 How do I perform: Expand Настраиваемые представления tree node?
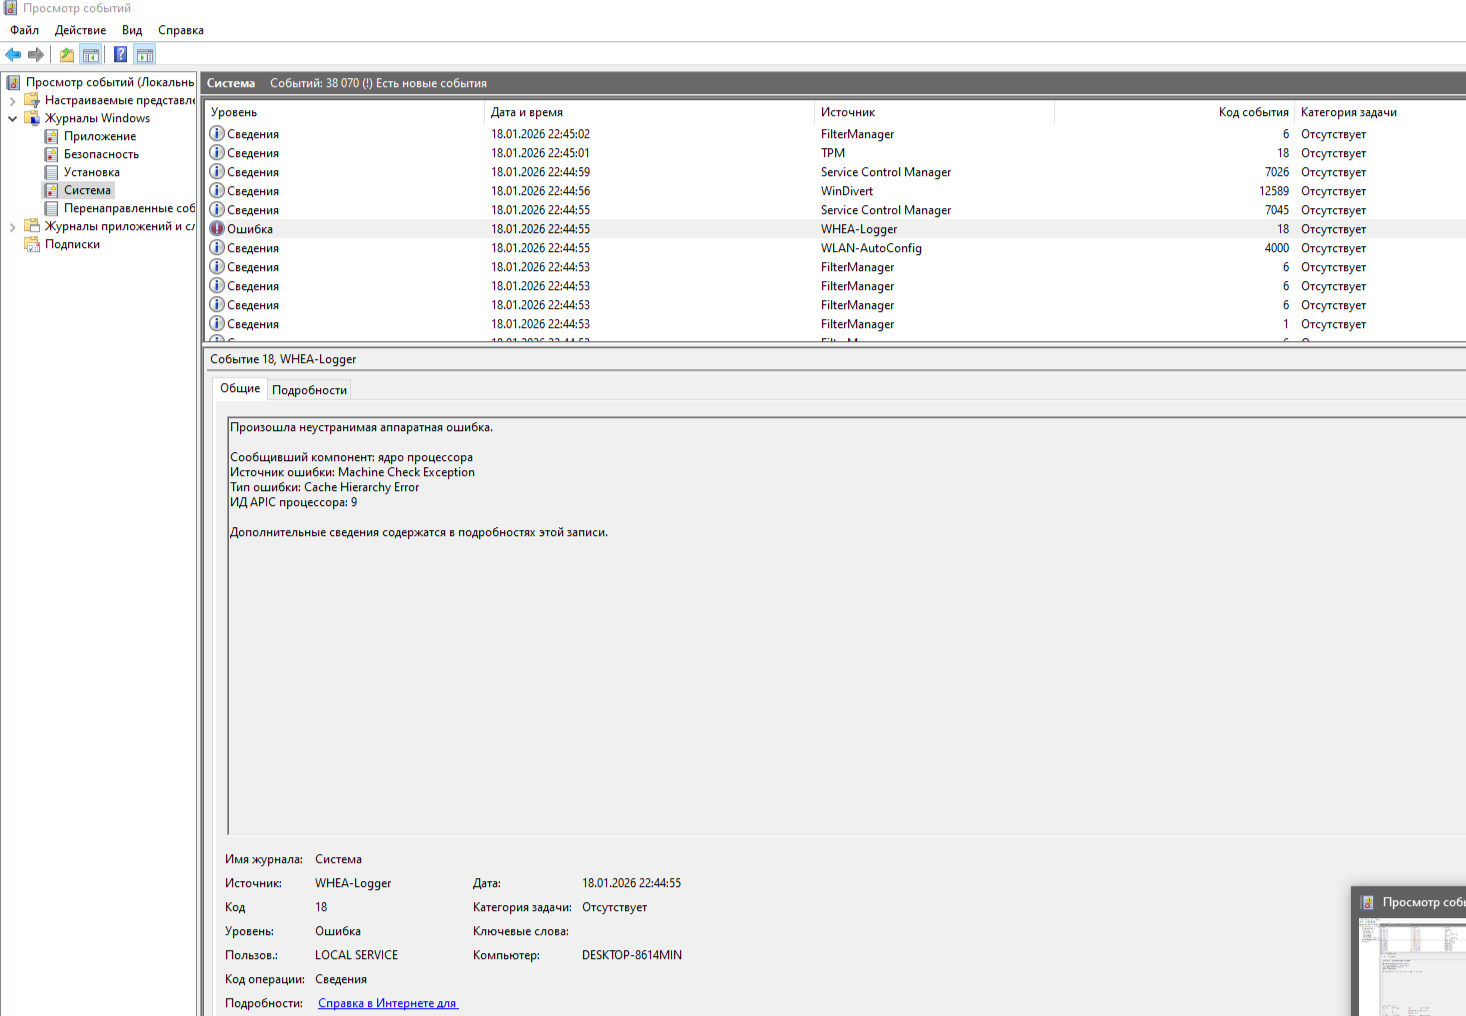12,100
